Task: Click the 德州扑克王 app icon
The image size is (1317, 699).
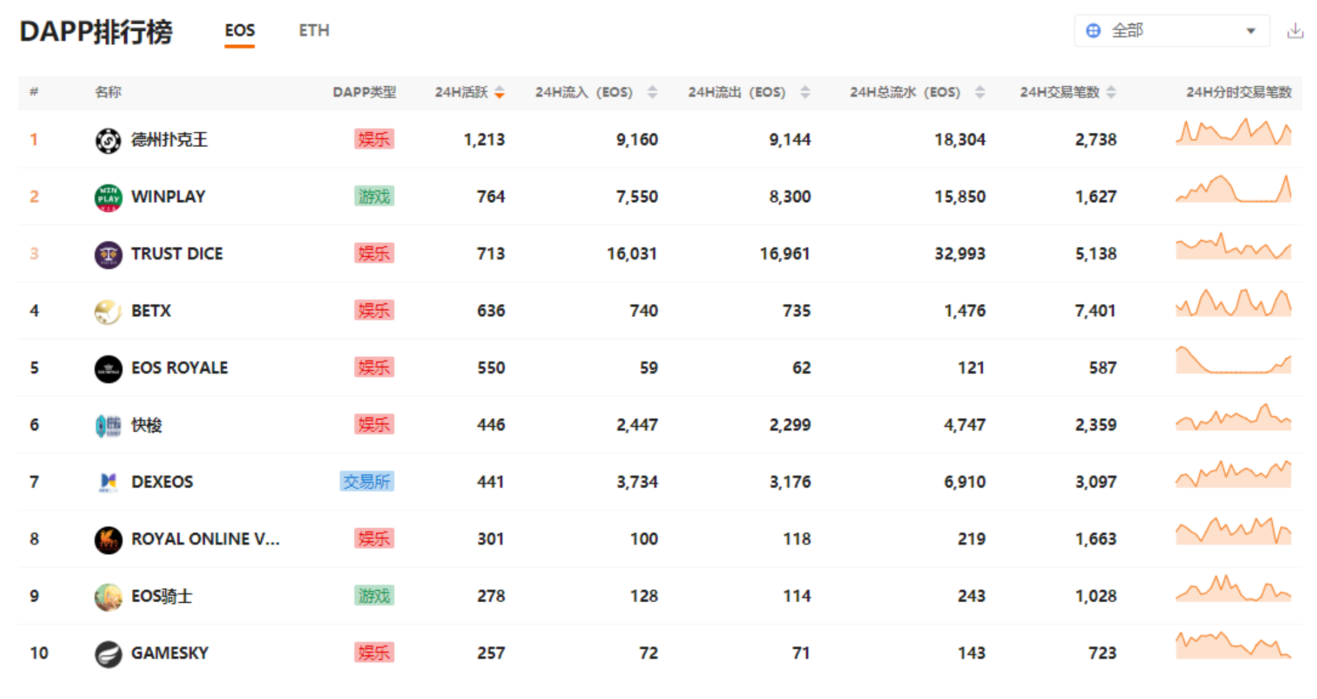Action: click(108, 140)
